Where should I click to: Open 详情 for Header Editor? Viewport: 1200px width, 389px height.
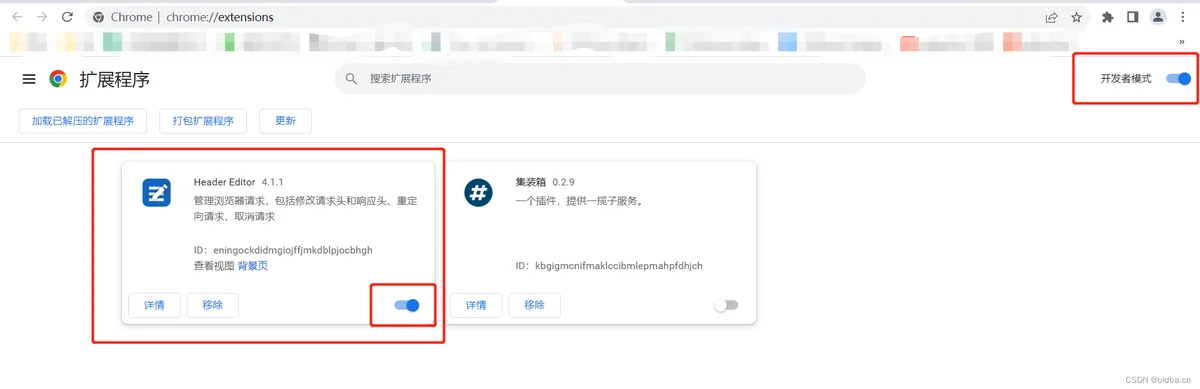point(155,305)
